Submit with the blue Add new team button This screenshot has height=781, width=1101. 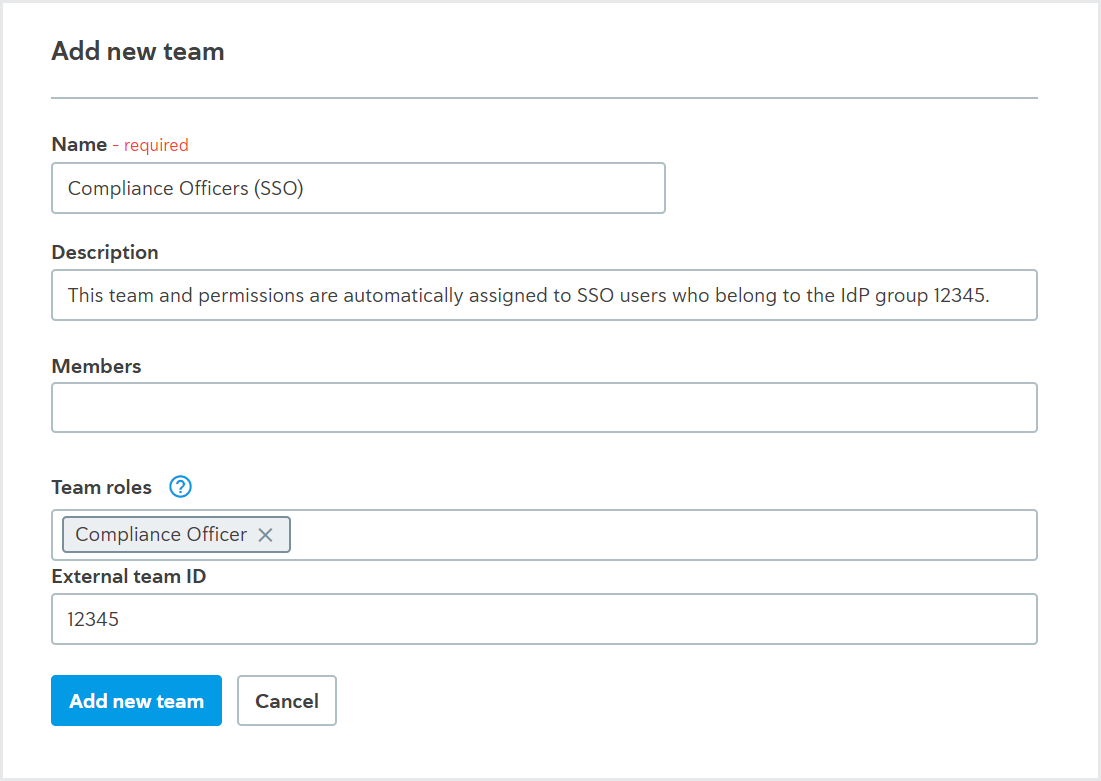pyautogui.click(x=136, y=700)
